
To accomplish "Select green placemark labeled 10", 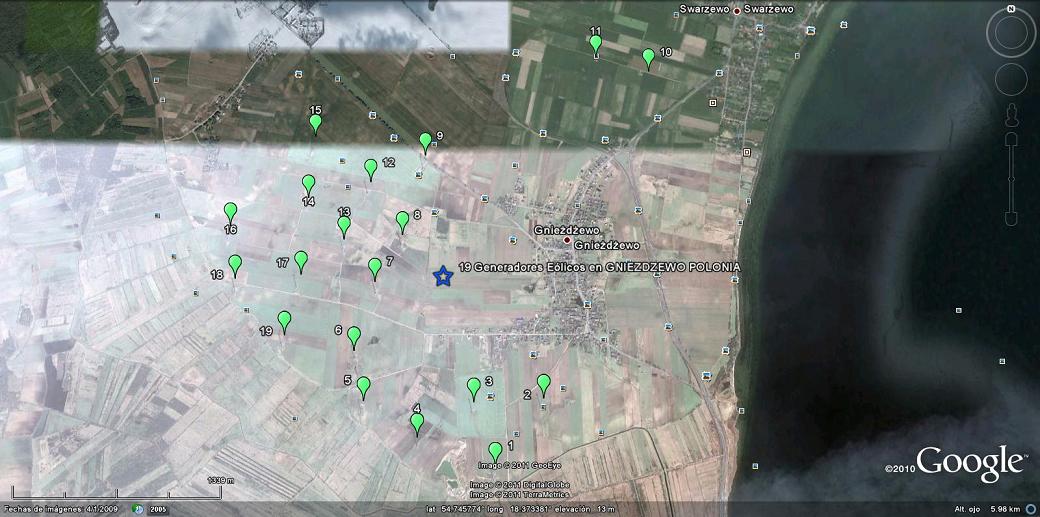I will [x=649, y=58].
